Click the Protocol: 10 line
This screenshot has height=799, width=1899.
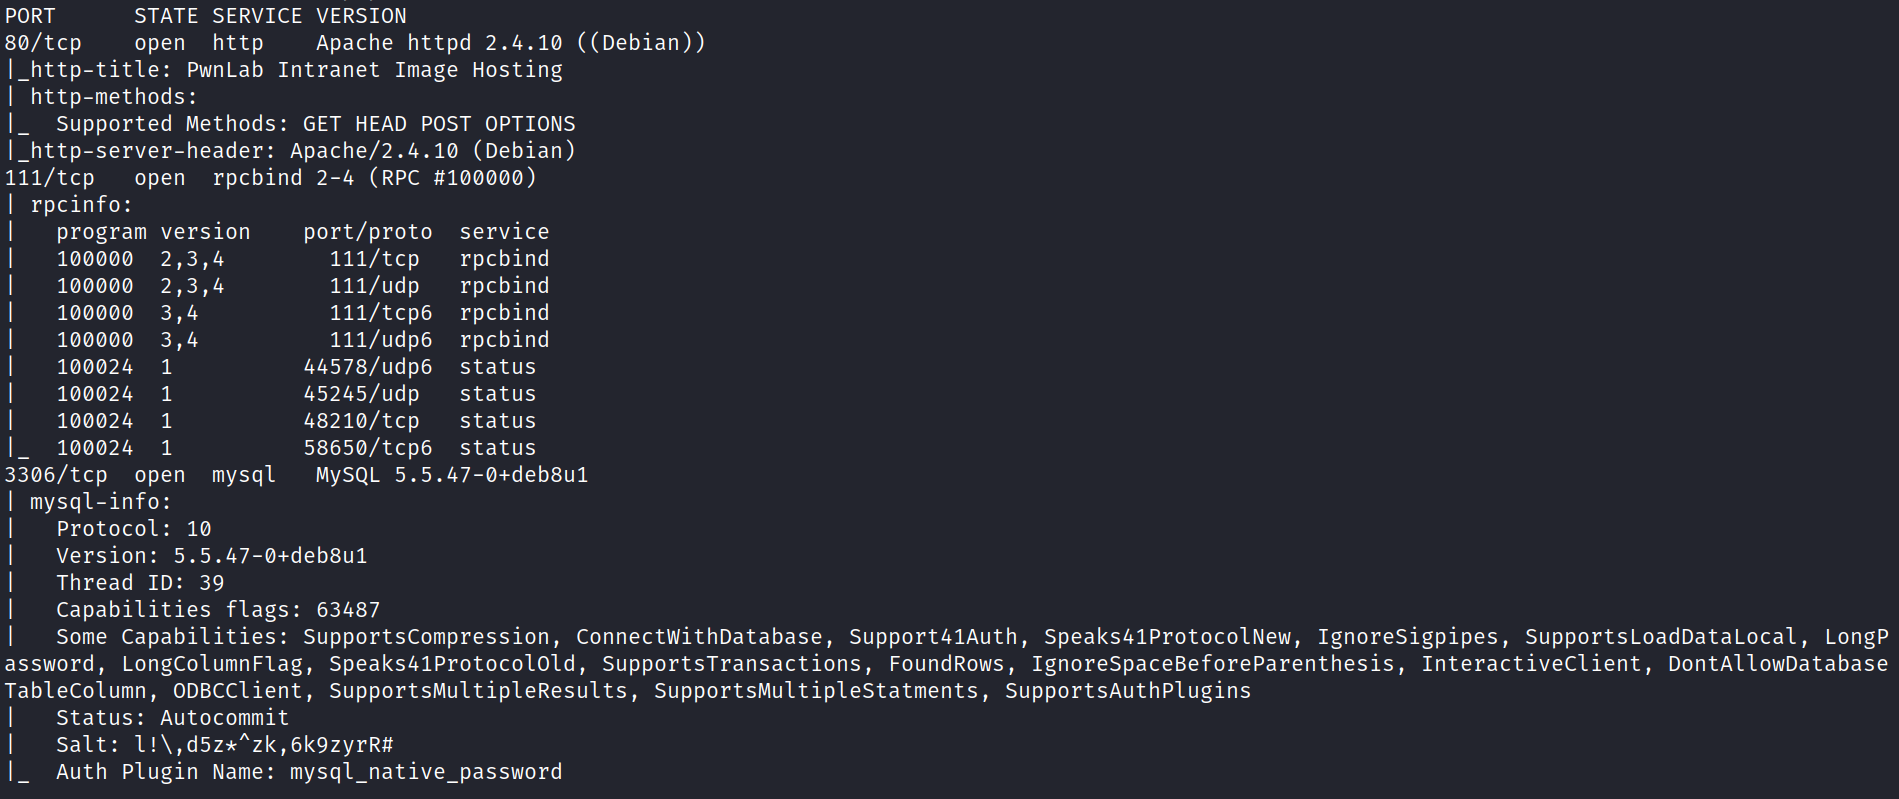tap(133, 529)
